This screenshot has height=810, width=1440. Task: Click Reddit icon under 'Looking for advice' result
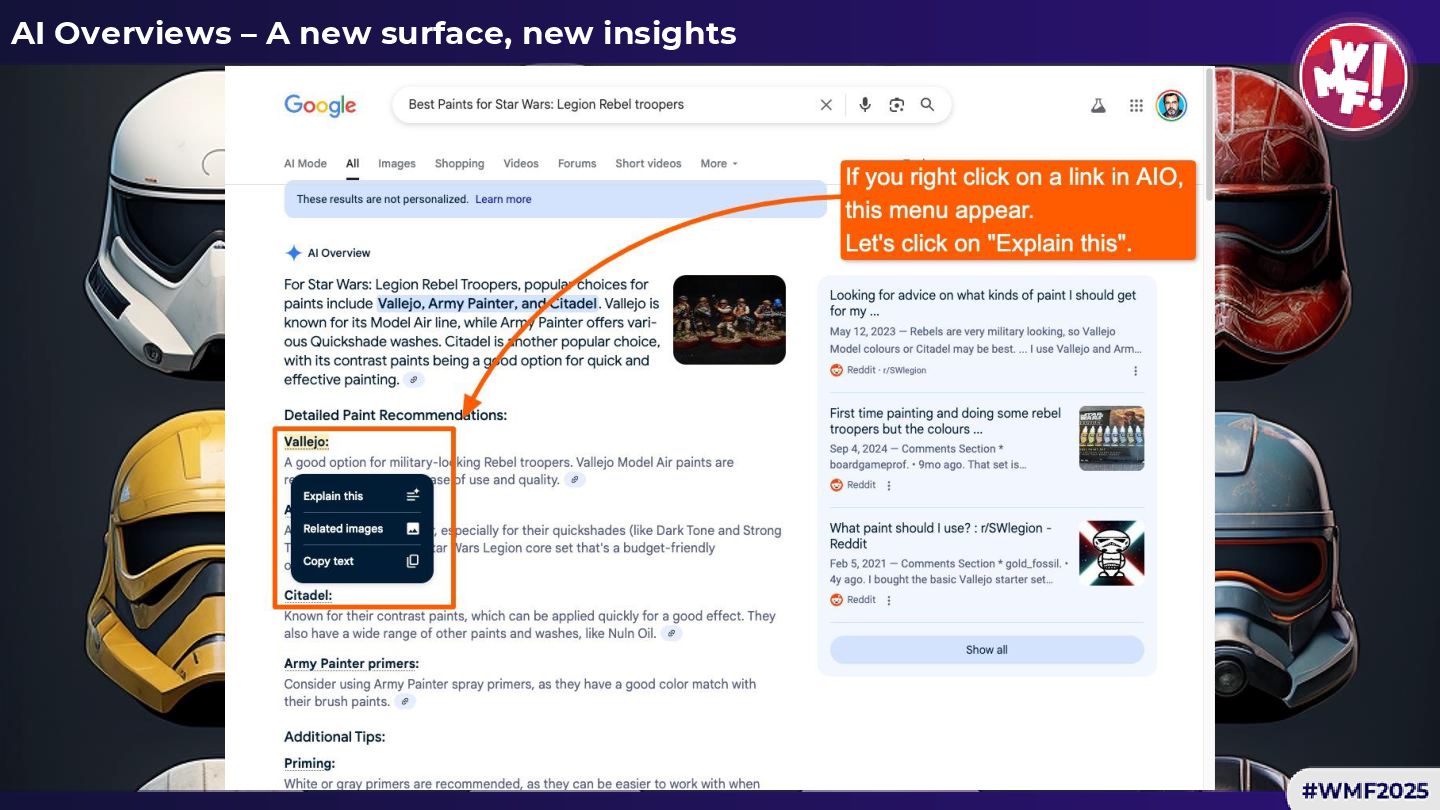click(837, 370)
